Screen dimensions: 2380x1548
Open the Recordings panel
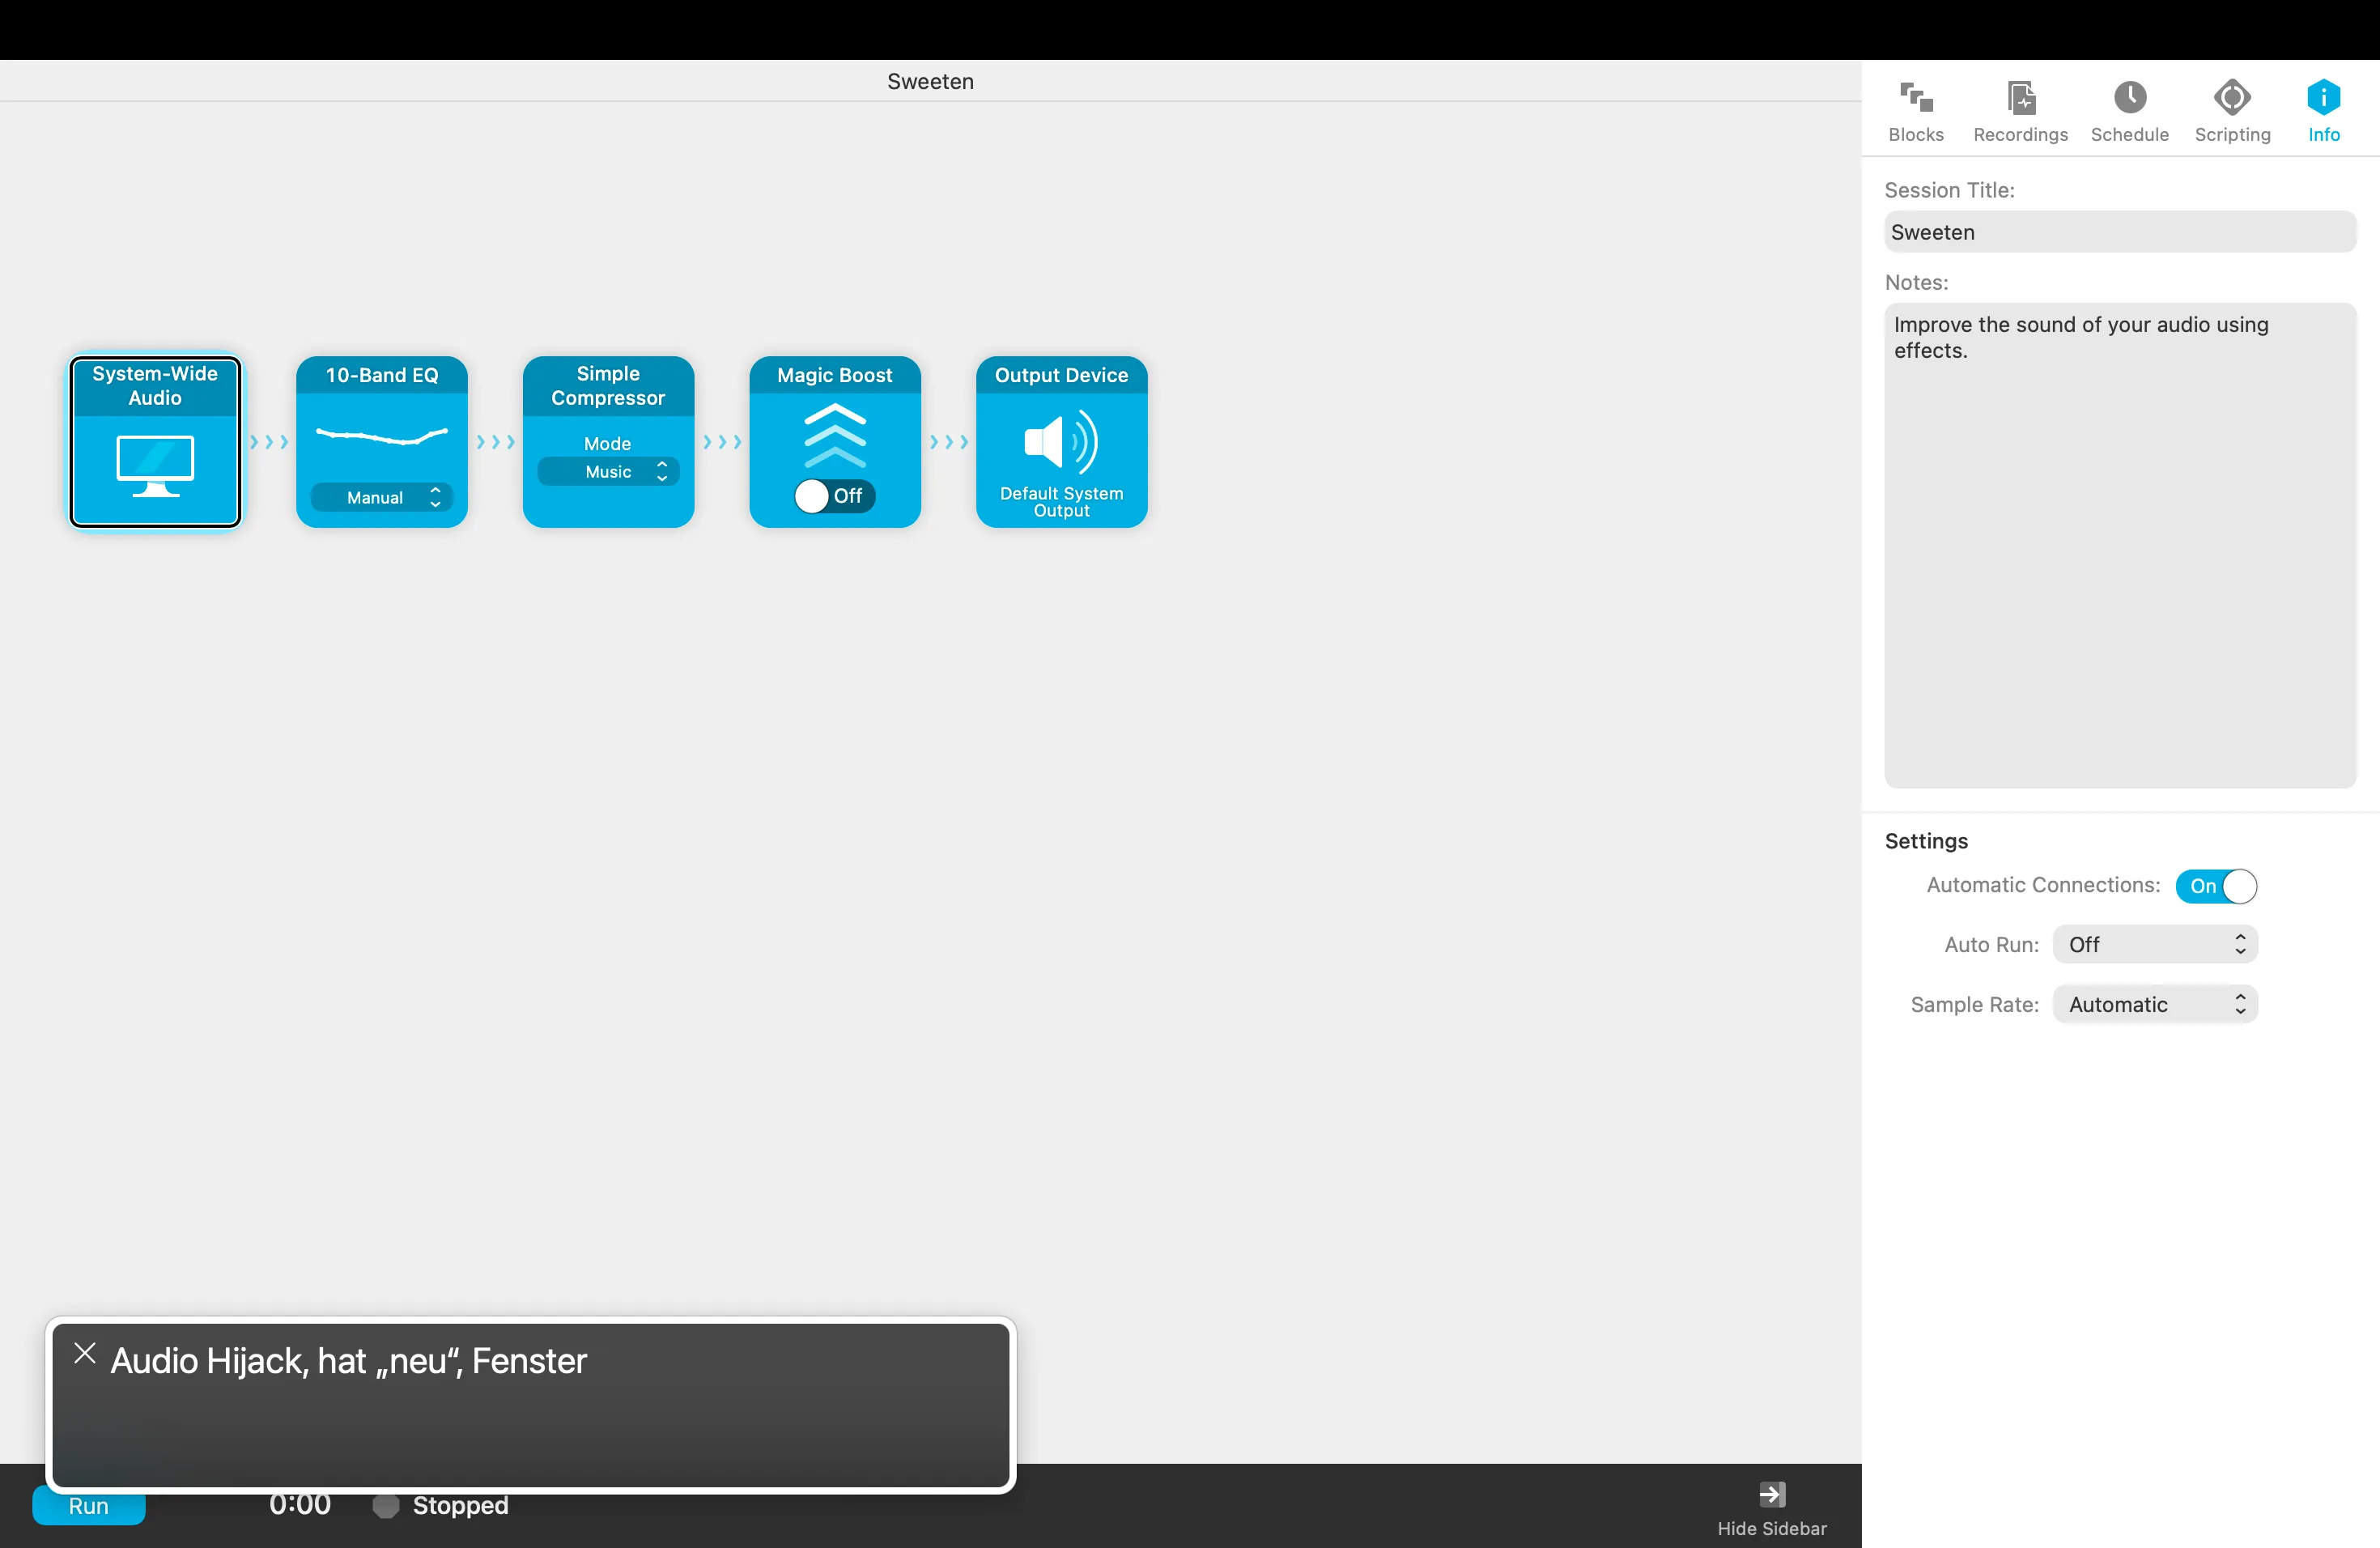[x=2020, y=110]
